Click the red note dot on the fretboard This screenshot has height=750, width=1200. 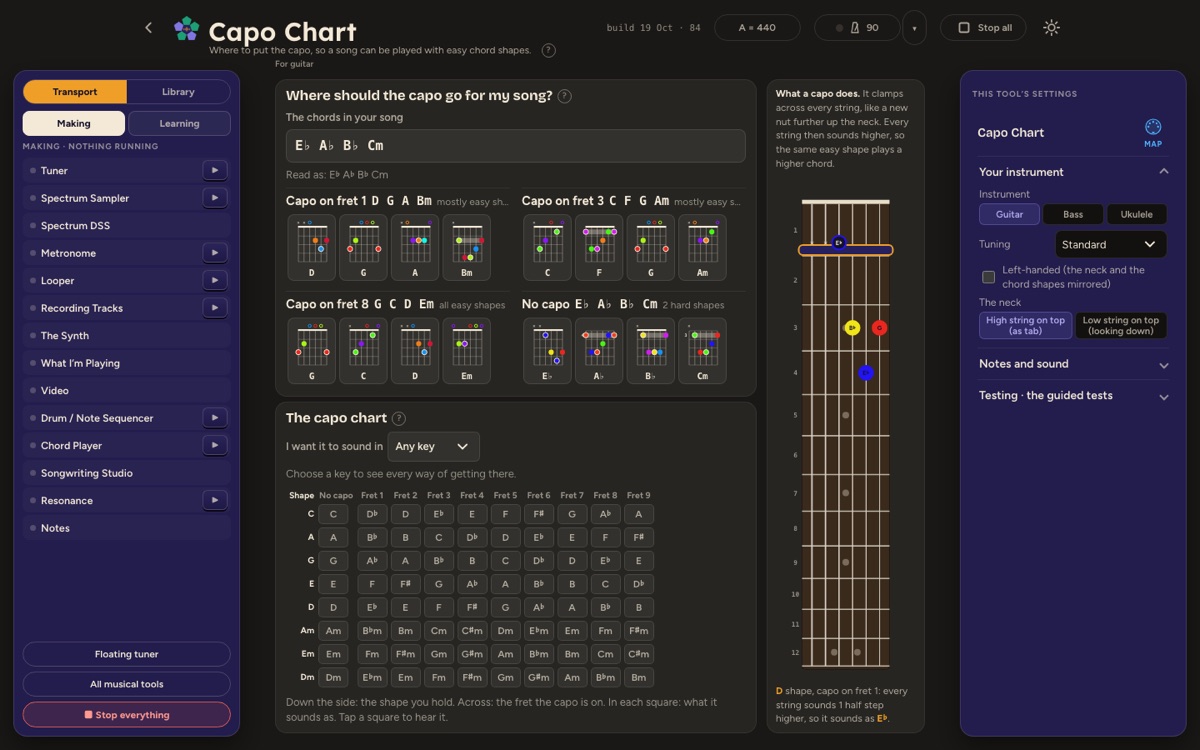click(879, 327)
